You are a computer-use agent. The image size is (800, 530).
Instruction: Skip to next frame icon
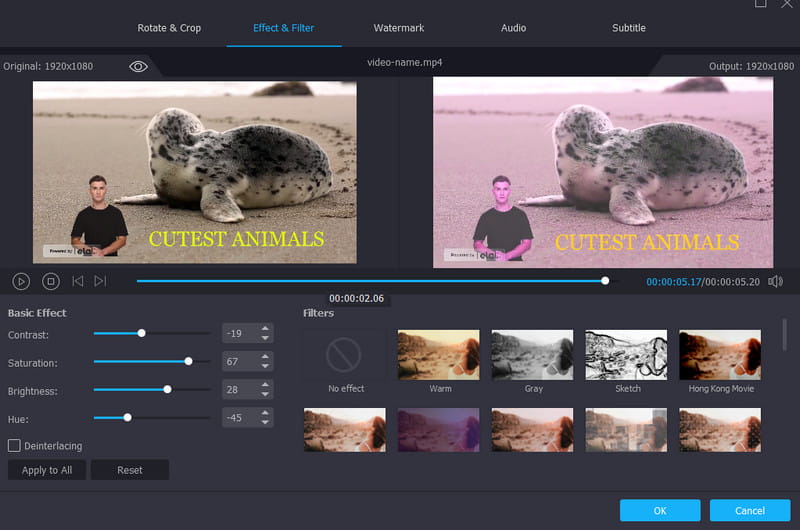tap(100, 282)
